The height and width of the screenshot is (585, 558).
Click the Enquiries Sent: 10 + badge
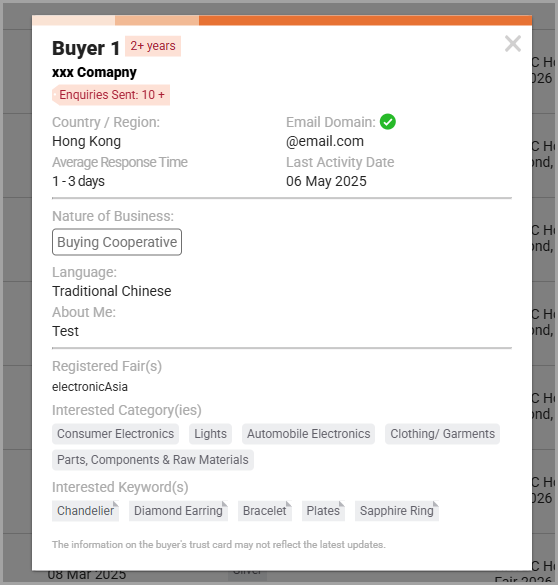tap(111, 95)
